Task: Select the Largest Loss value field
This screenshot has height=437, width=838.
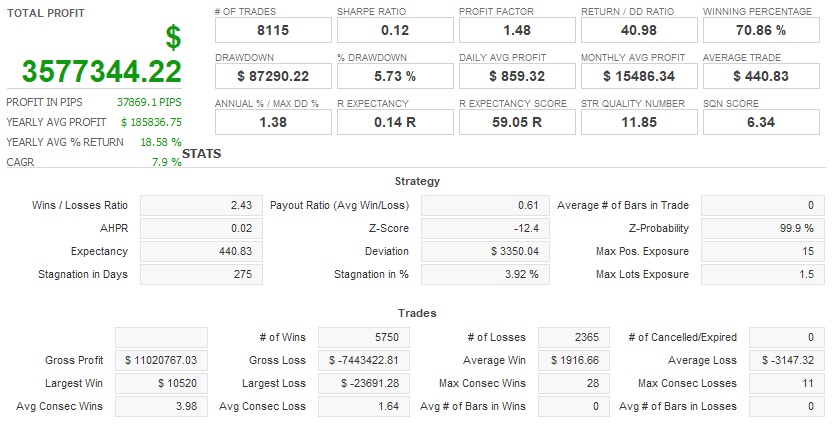Action: (x=364, y=383)
